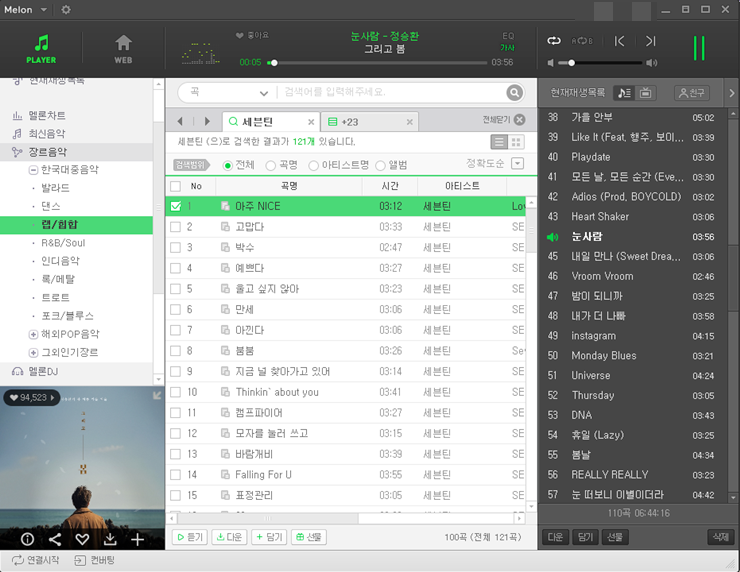Click the settings gear next to Melon

pos(66,9)
